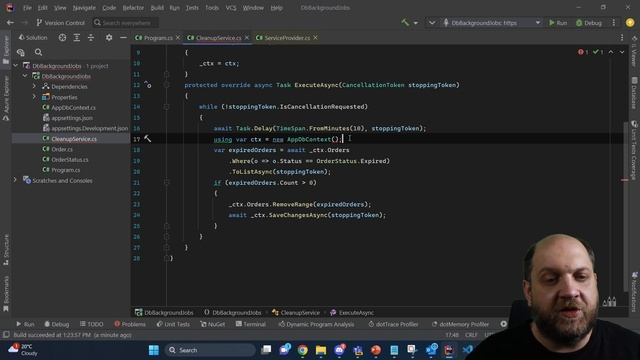The image size is (640, 360).
Task: Collapse all nodes in Solution explorer
Action: 91,38
